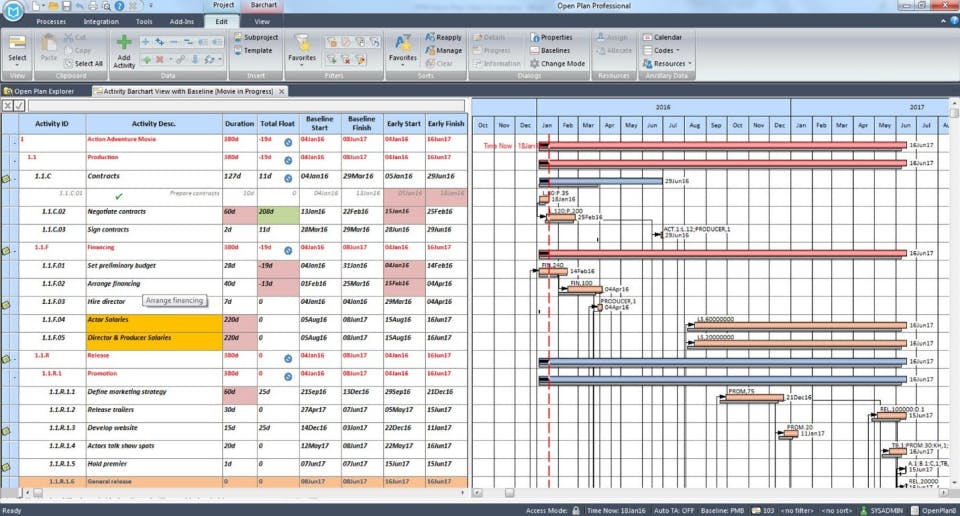Open the Add-Ins ribbon tab
Viewport: 960px width, 516px height.
(x=181, y=21)
